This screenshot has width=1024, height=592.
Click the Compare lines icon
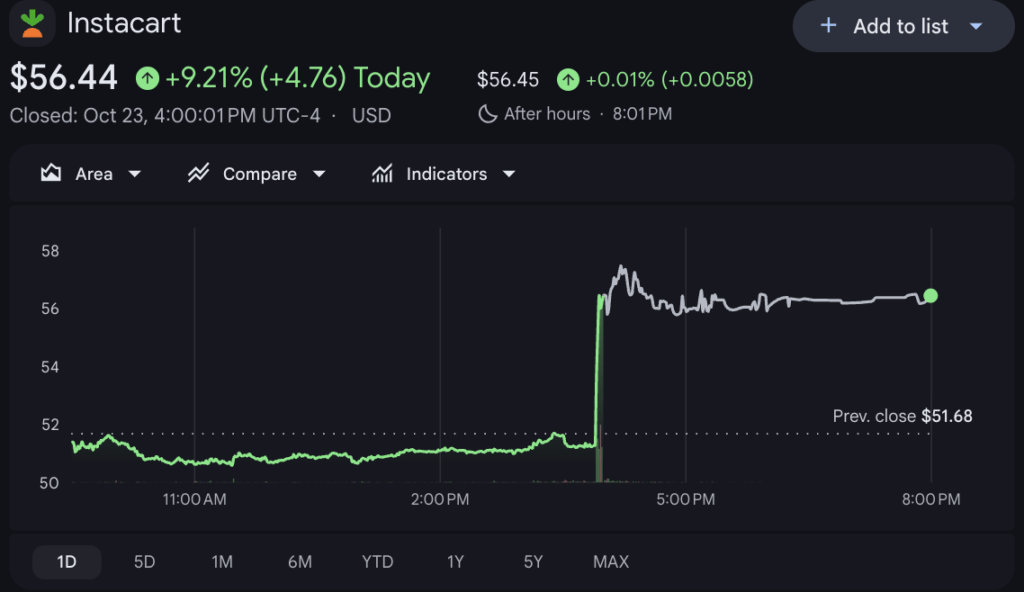pyautogui.click(x=199, y=173)
